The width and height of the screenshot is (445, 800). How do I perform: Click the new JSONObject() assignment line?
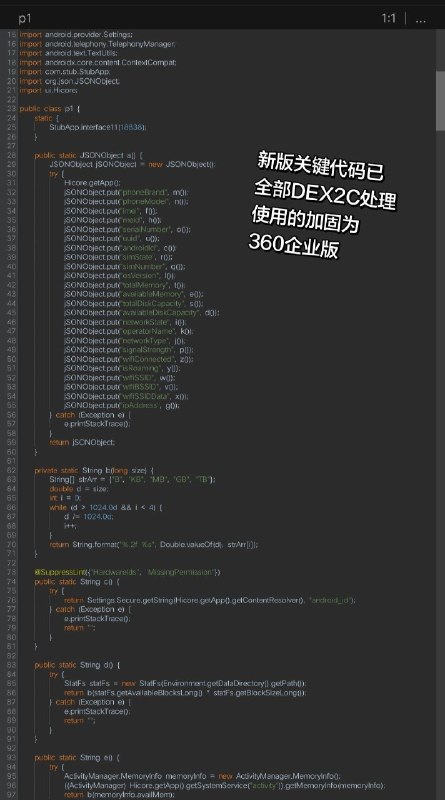coord(133,164)
